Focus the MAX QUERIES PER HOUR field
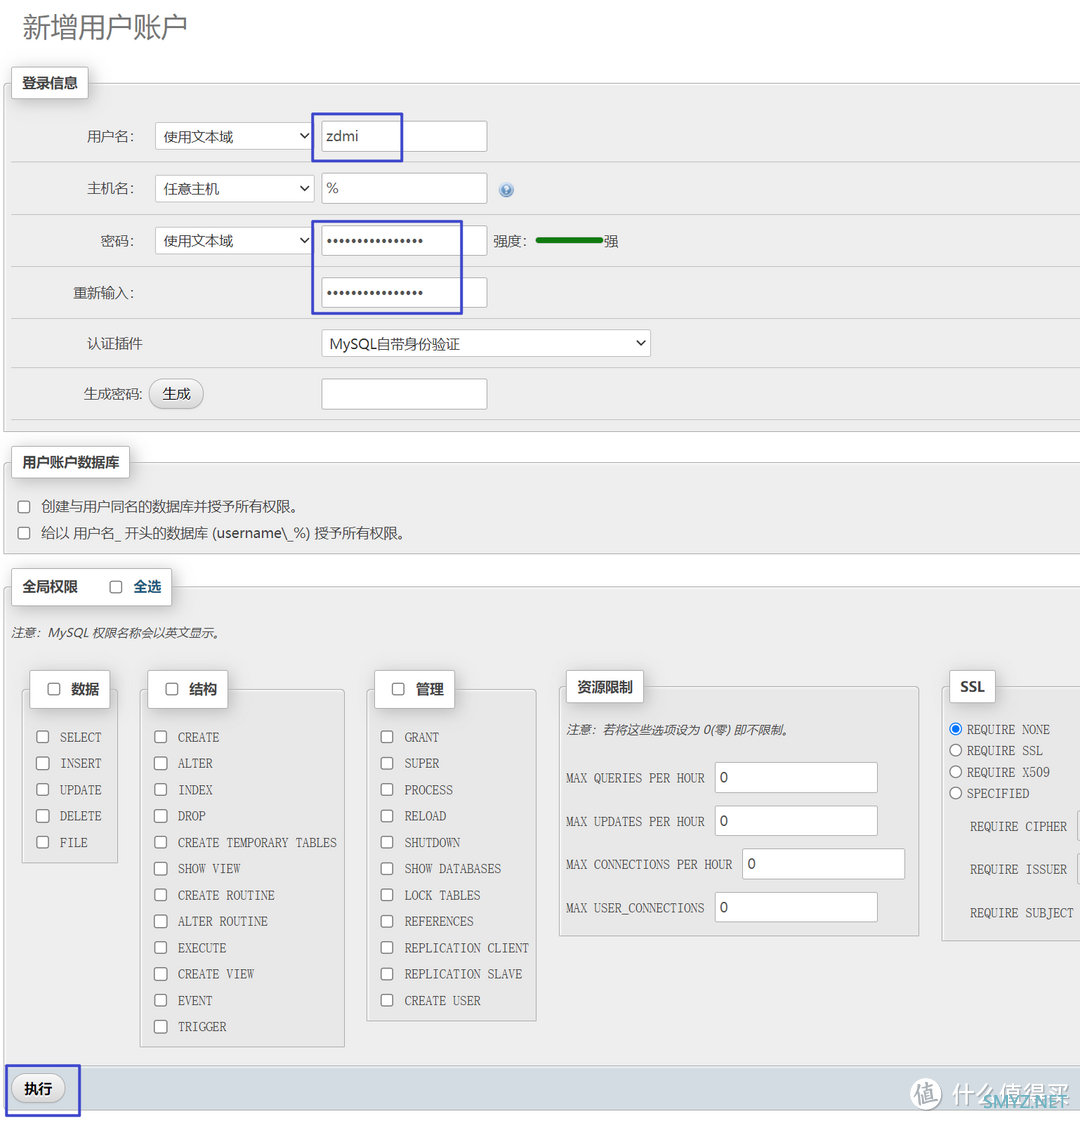This screenshot has height=1121, width=1080. [x=795, y=777]
